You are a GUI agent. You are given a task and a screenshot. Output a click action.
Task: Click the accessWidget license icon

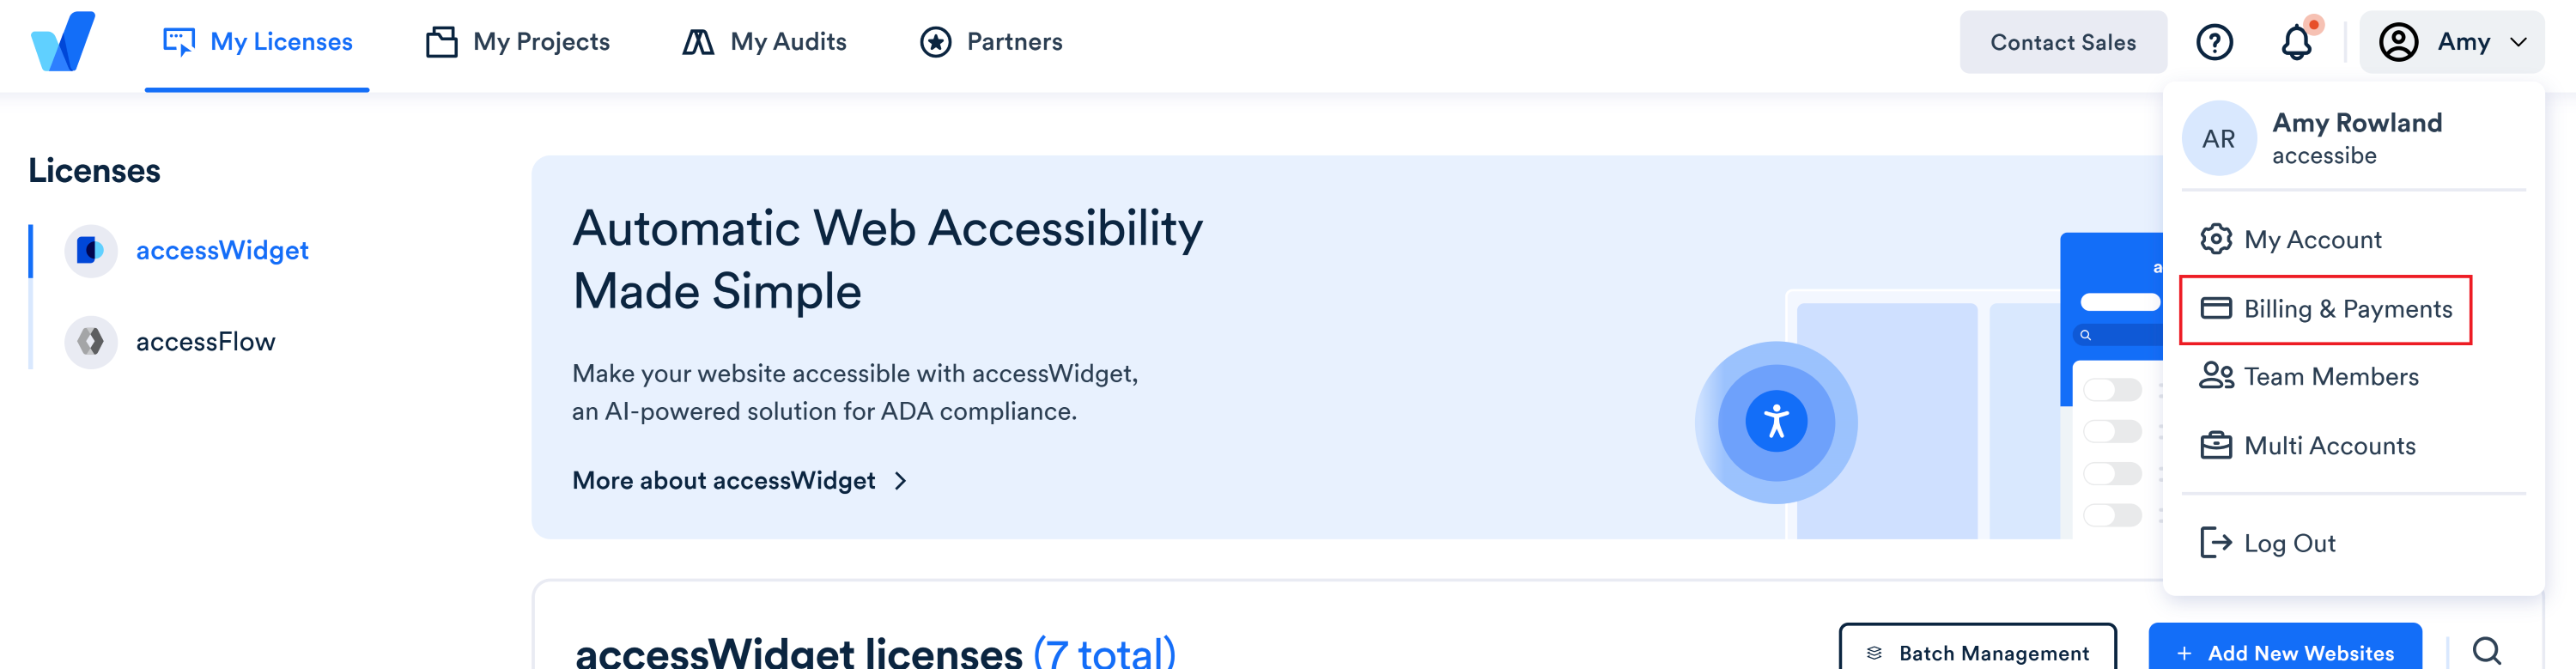(91, 250)
